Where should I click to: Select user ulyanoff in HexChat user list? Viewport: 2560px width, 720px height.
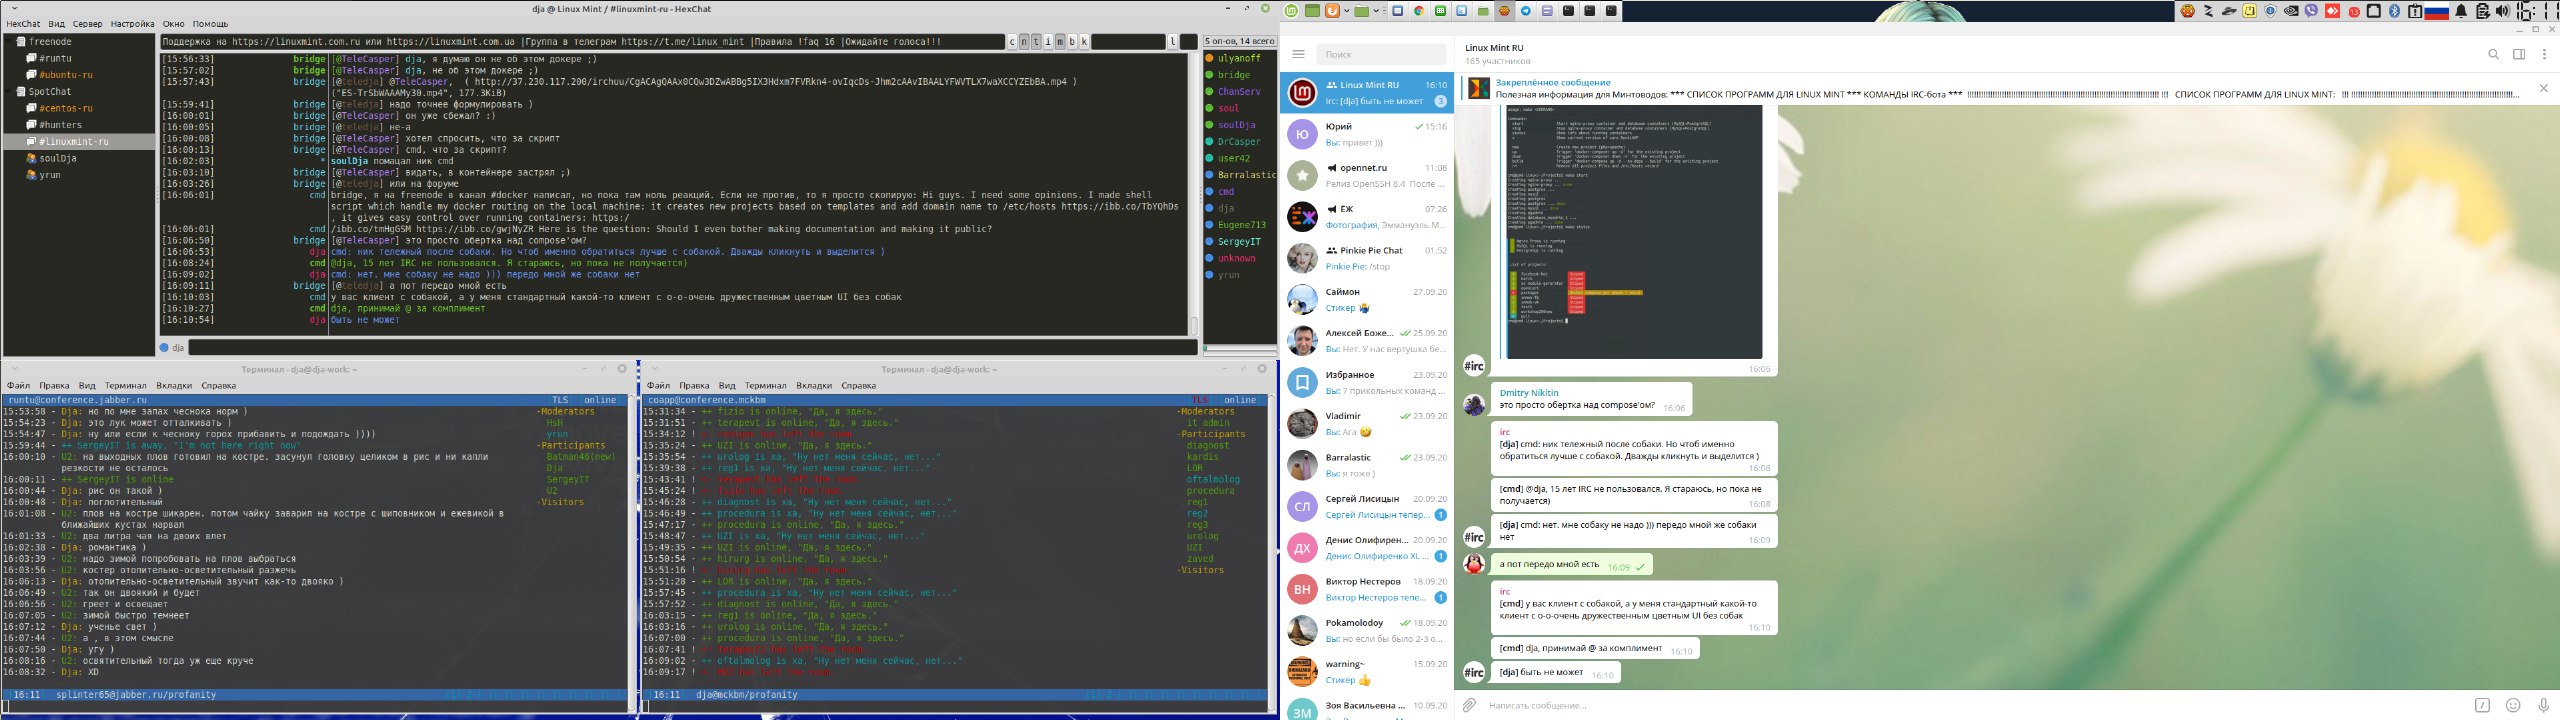[1239, 58]
